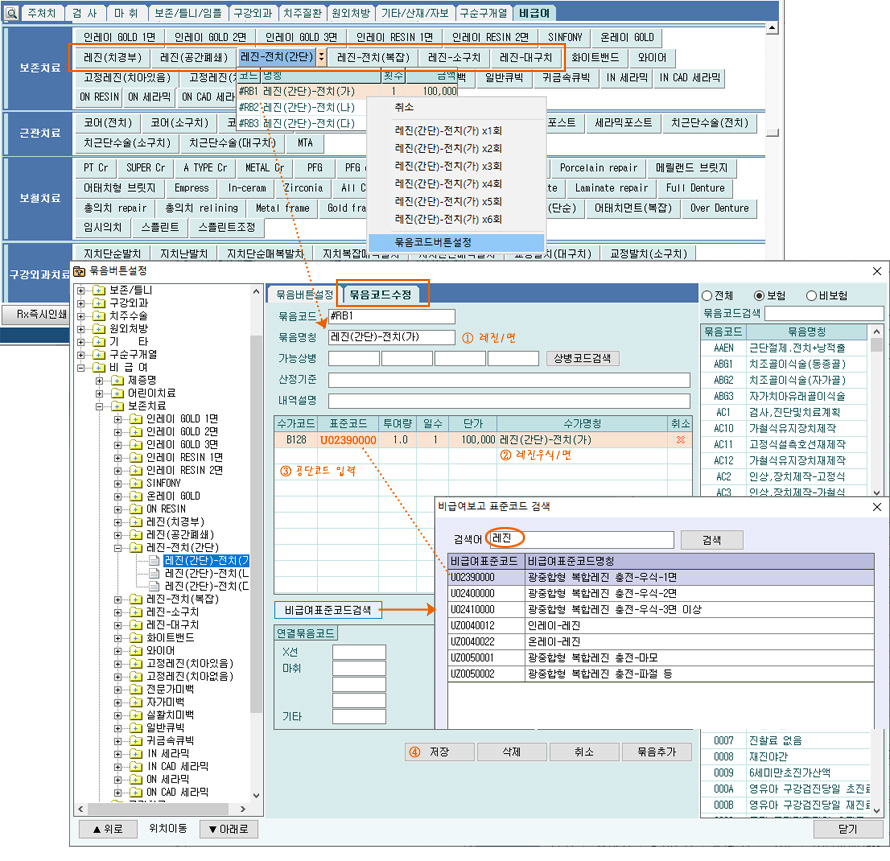Click the 저장 save button
This screenshot has height=861, width=890.
tap(438, 751)
